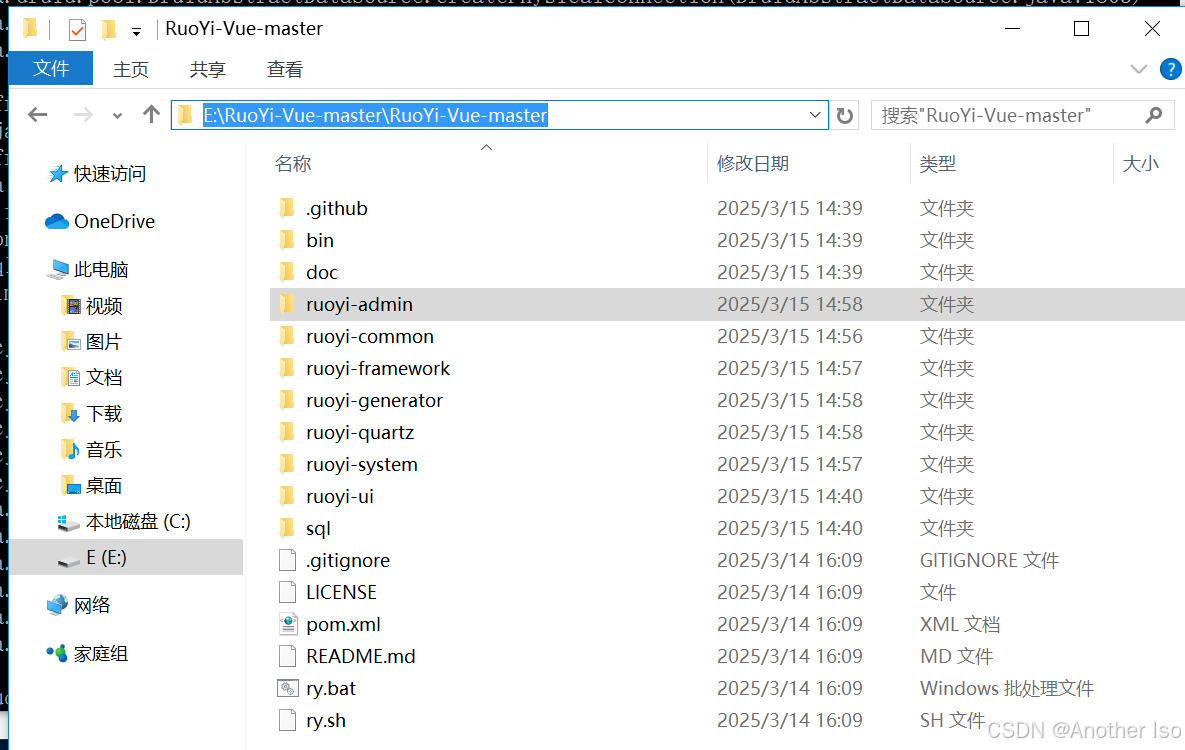The image size is (1185, 750).
Task: Open the Quick Access toolbar customize dropdown
Action: pyautogui.click(x=136, y=31)
